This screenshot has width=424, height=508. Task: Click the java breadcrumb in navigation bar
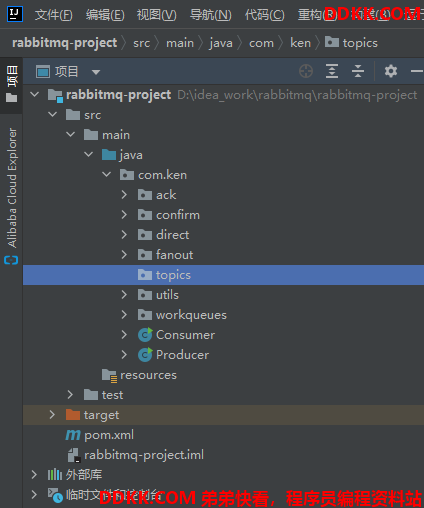pos(221,43)
